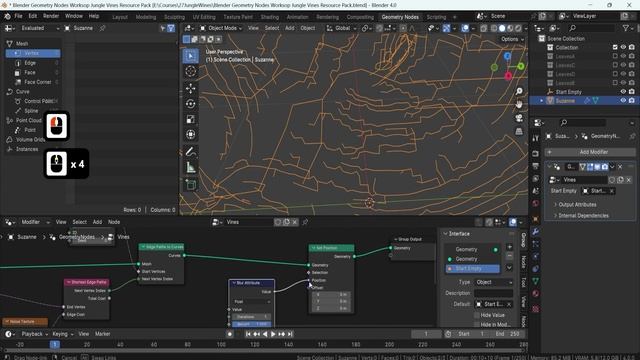The width and height of the screenshot is (640, 360).
Task: Toggle modifier show in viewport button
Action: (x=597, y=167)
